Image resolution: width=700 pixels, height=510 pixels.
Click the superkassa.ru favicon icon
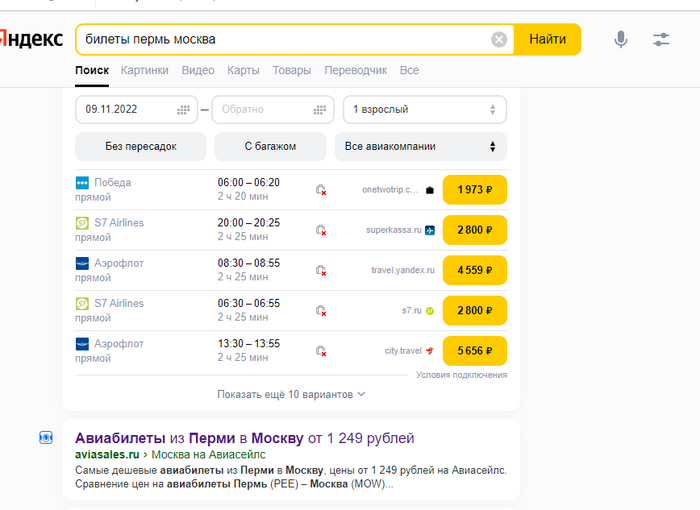[x=429, y=230]
